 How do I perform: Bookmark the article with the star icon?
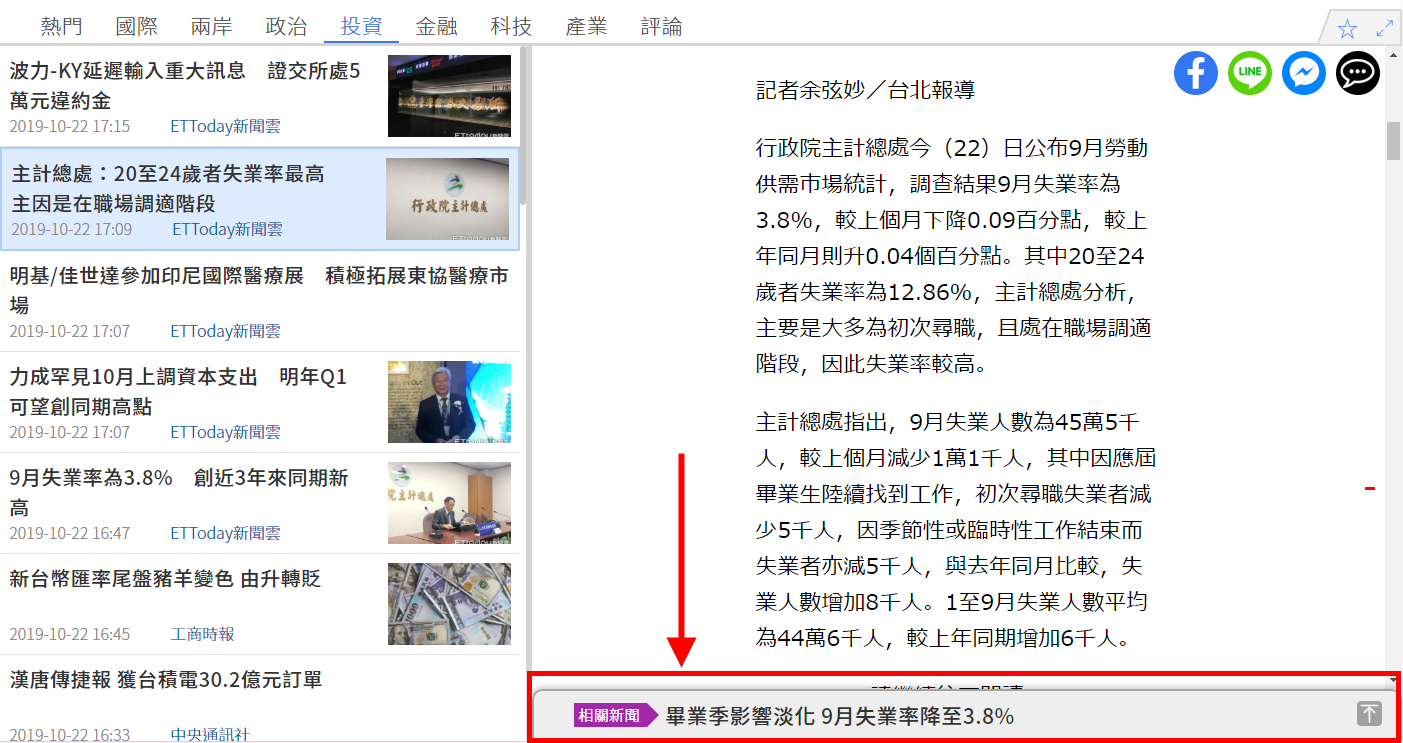point(1347,28)
